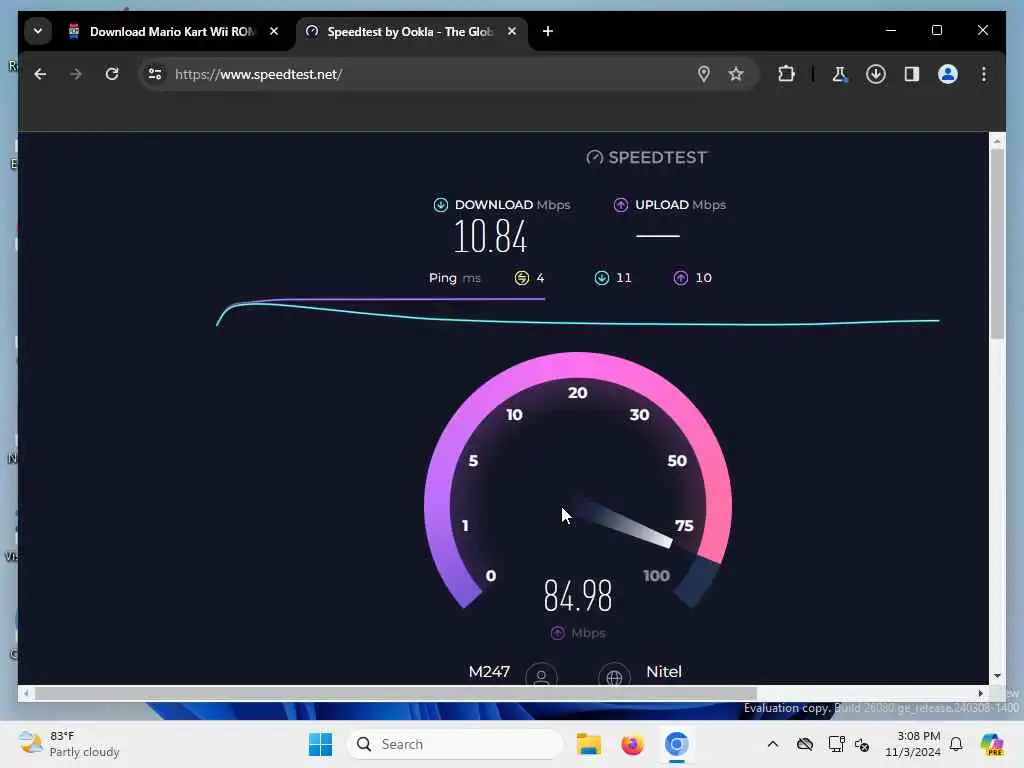The image size is (1024, 768).
Task: Click the scroll-left arrow at the bottom
Action: click(x=25, y=694)
